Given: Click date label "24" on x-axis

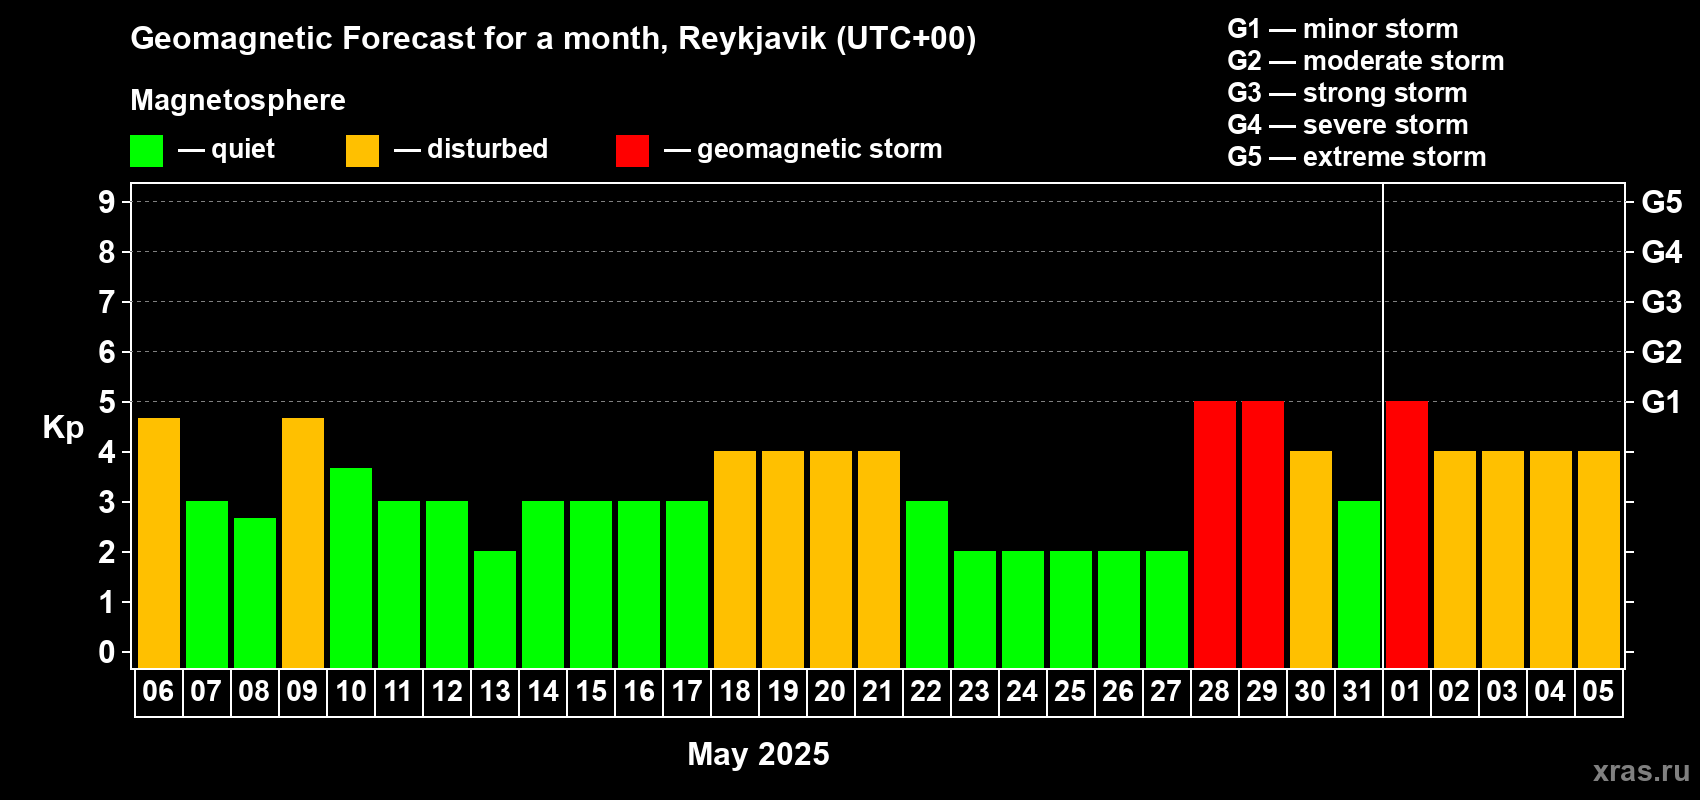Looking at the screenshot, I should tap(1022, 691).
